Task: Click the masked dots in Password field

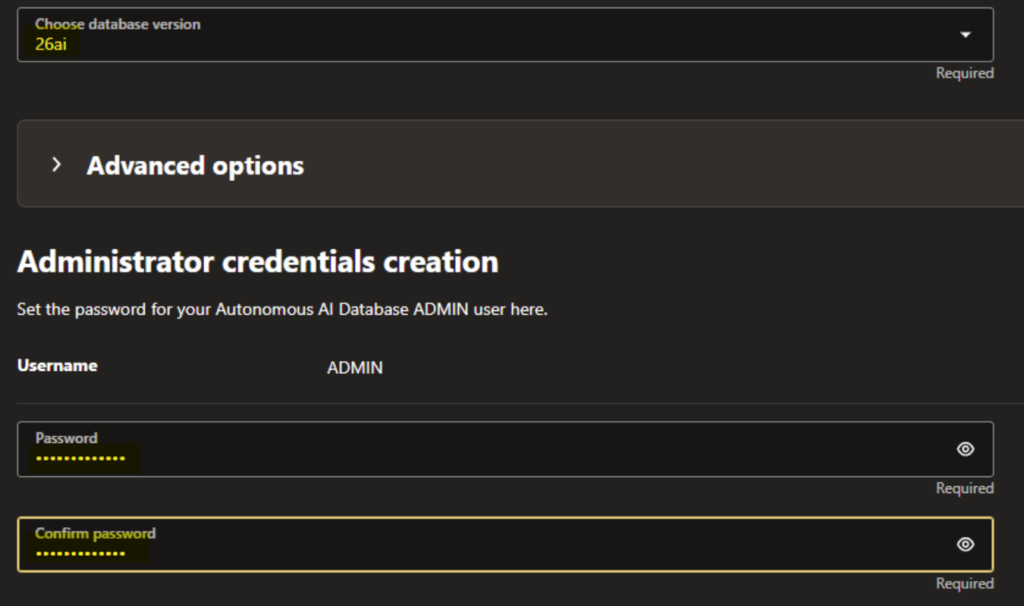Action: coord(80,458)
